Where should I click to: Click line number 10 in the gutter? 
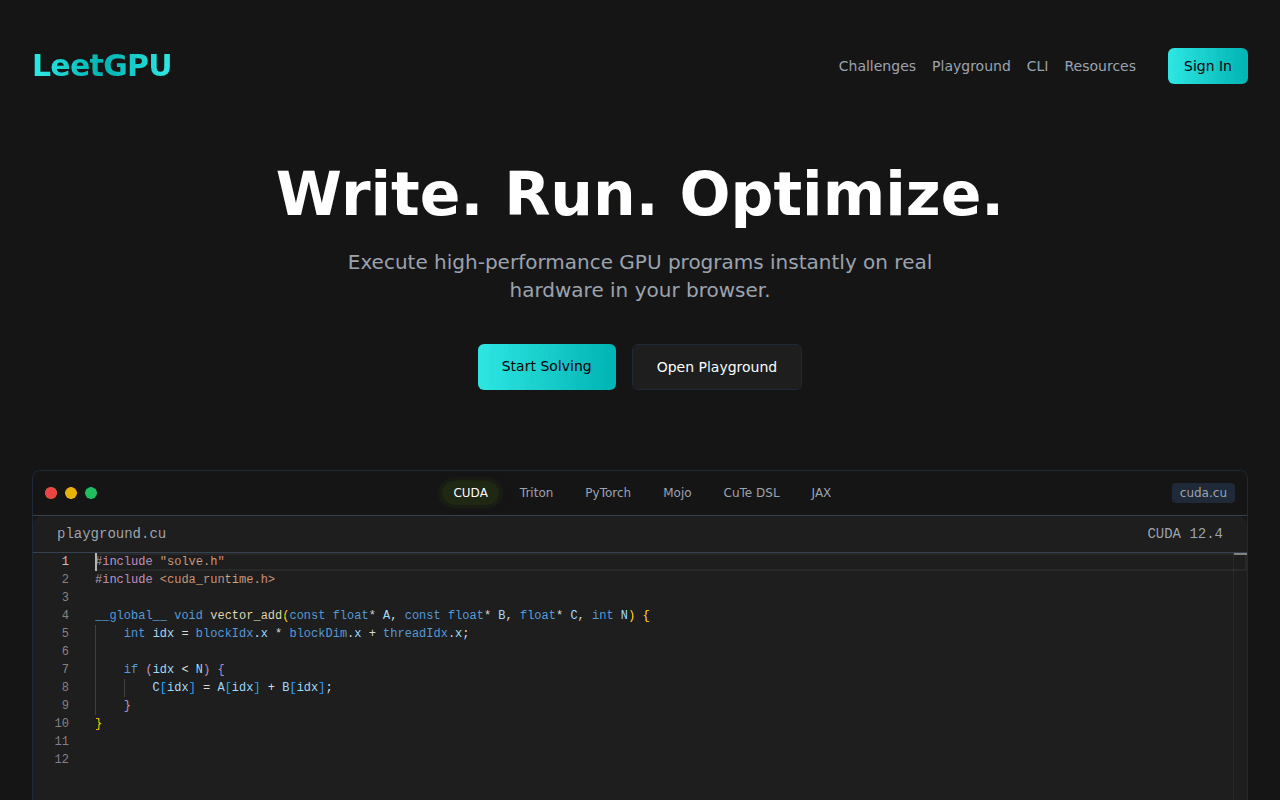coord(62,724)
